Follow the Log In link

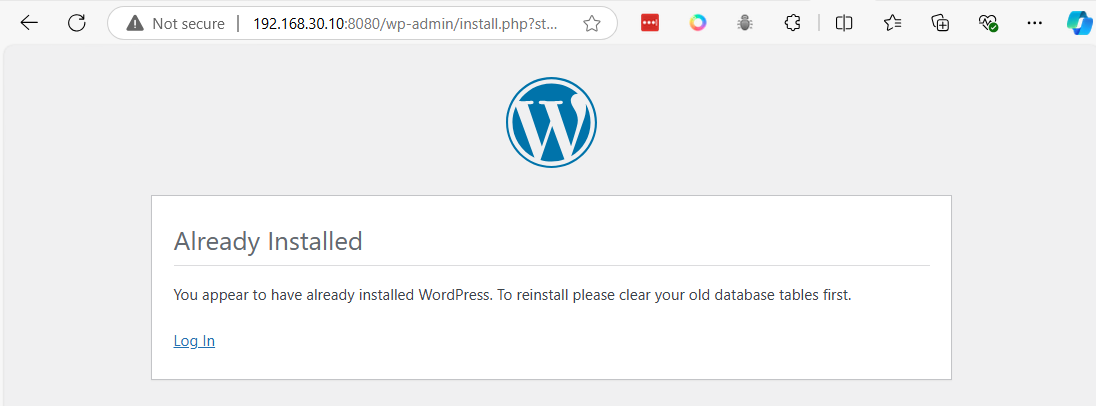pyautogui.click(x=194, y=341)
